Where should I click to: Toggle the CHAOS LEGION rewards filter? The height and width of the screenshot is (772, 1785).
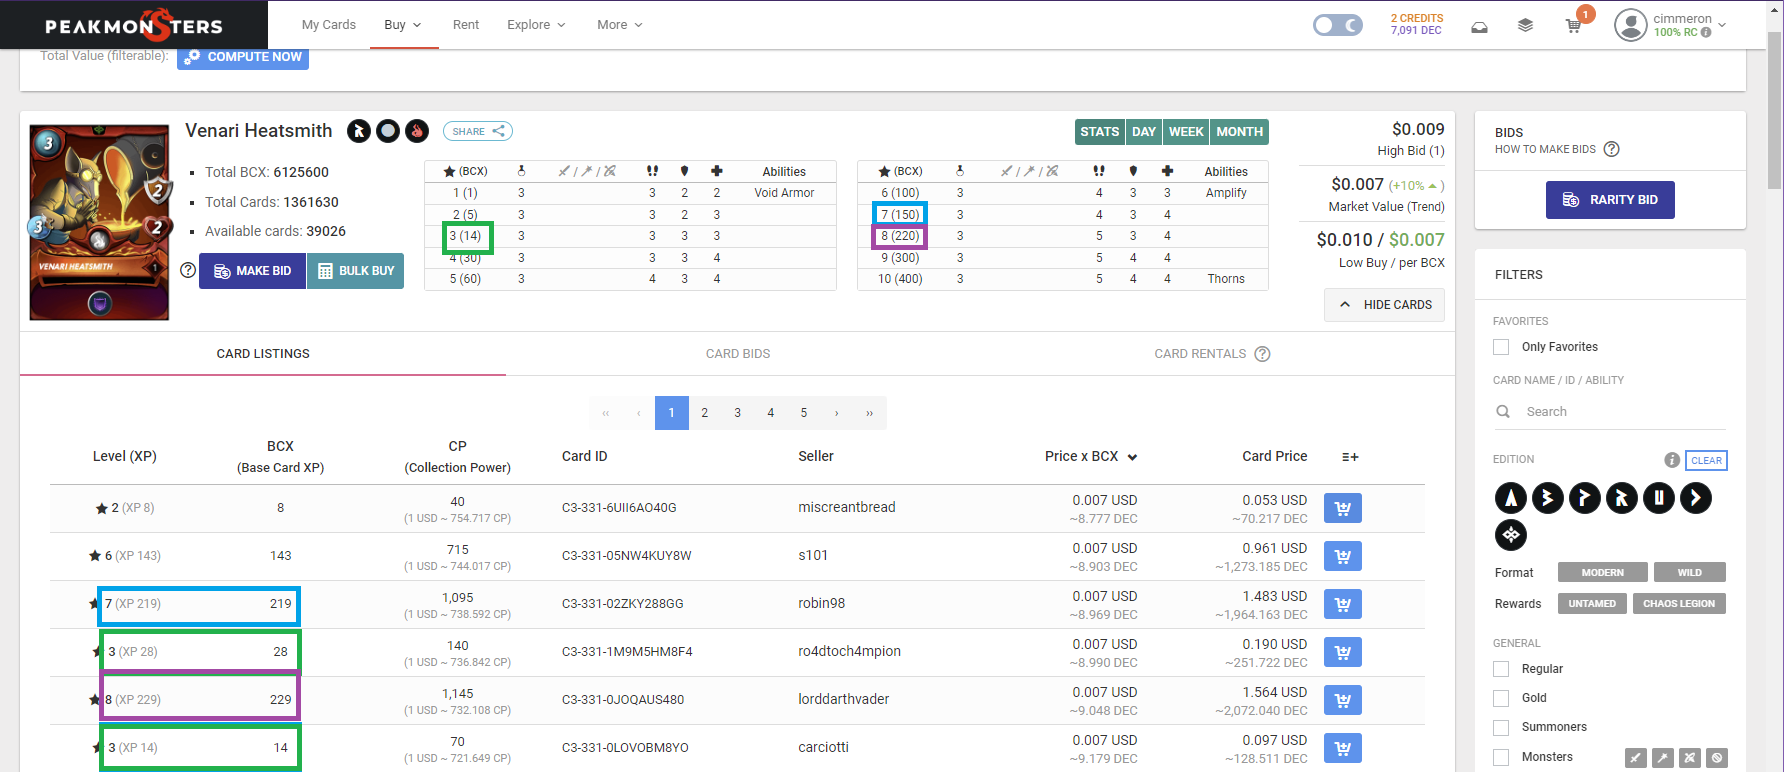tap(1679, 604)
